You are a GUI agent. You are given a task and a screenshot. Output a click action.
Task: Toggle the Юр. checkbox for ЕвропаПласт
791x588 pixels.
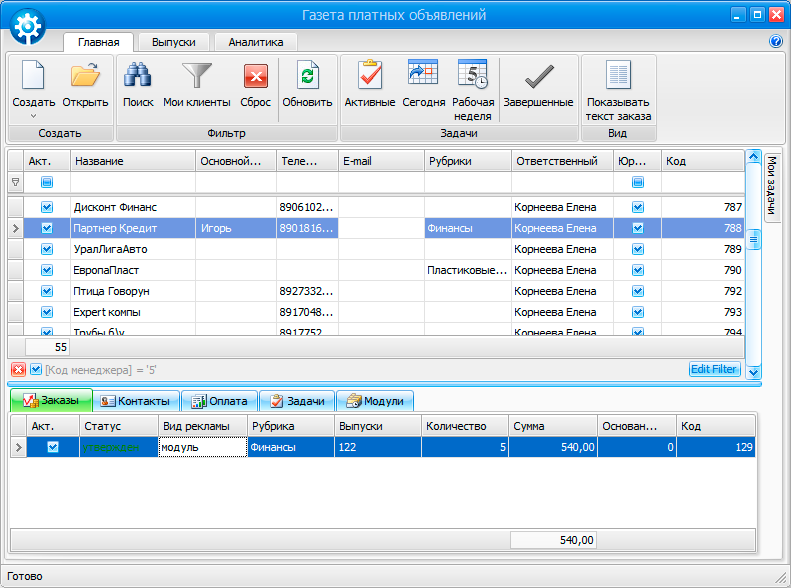[x=638, y=270]
